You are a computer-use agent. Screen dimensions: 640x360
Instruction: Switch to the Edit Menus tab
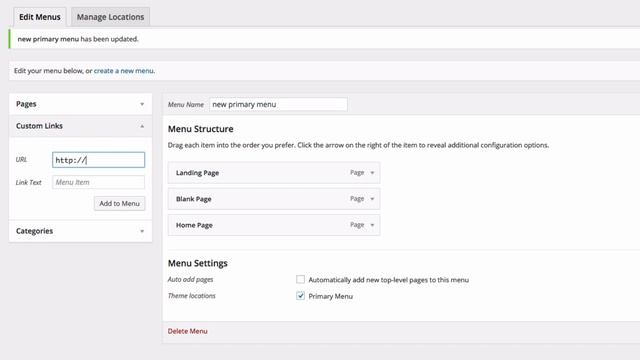(40, 17)
